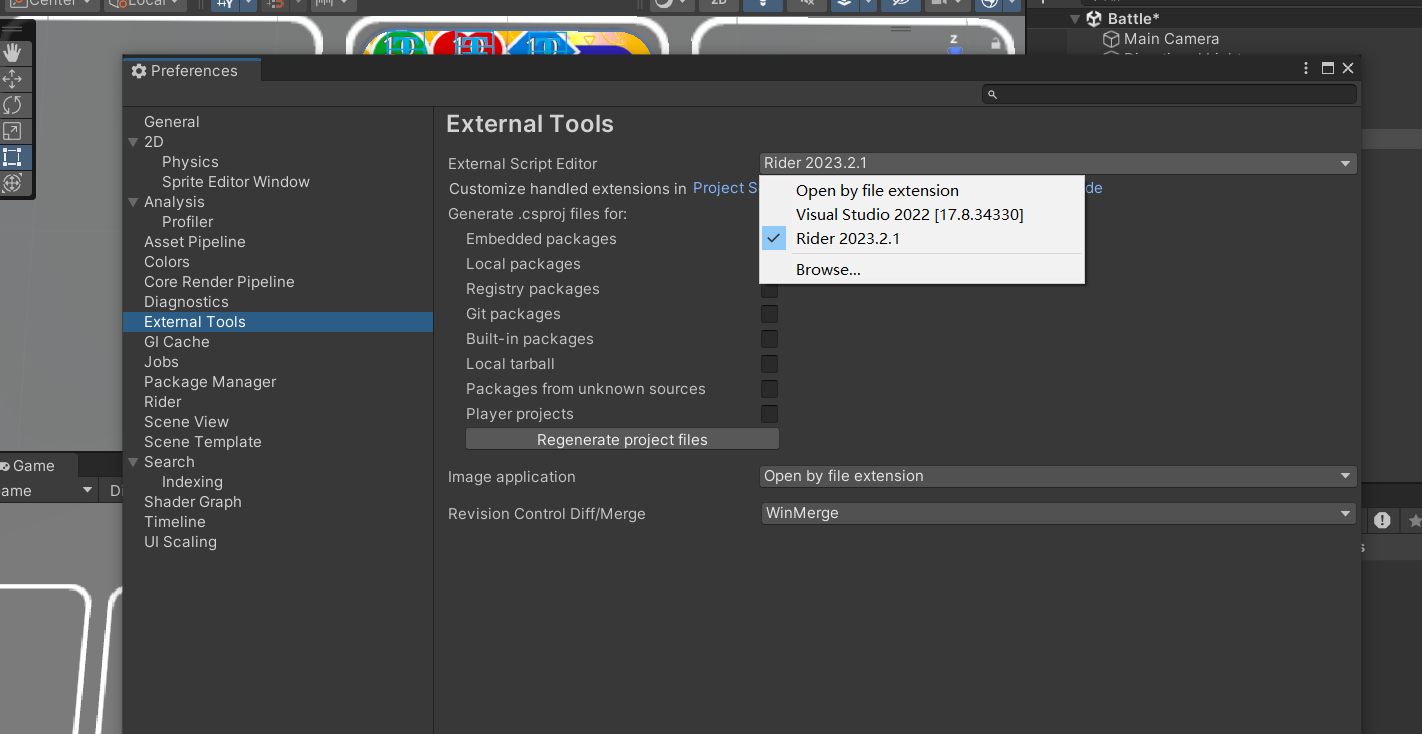Enable the Built-in packages checkbox

click(769, 339)
